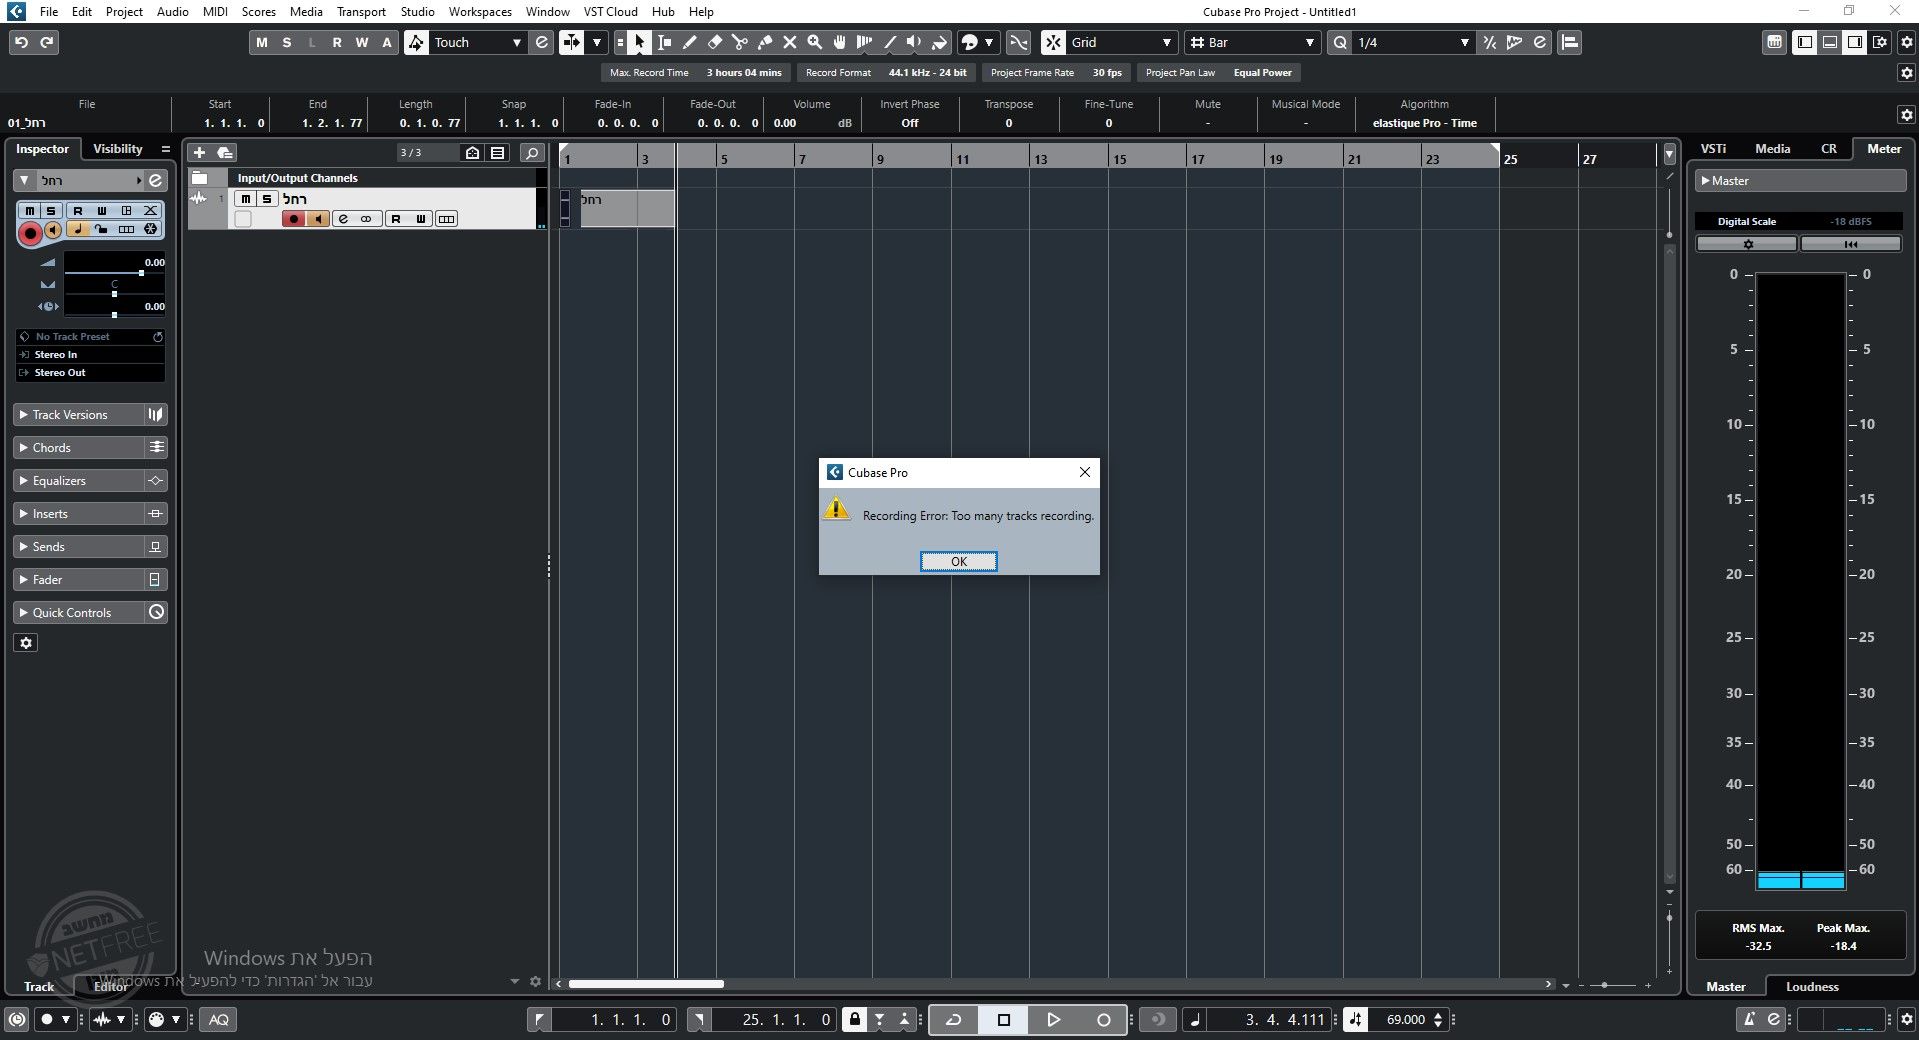Toggle the left zone visibility
The width and height of the screenshot is (1919, 1040).
coord(1805,42)
